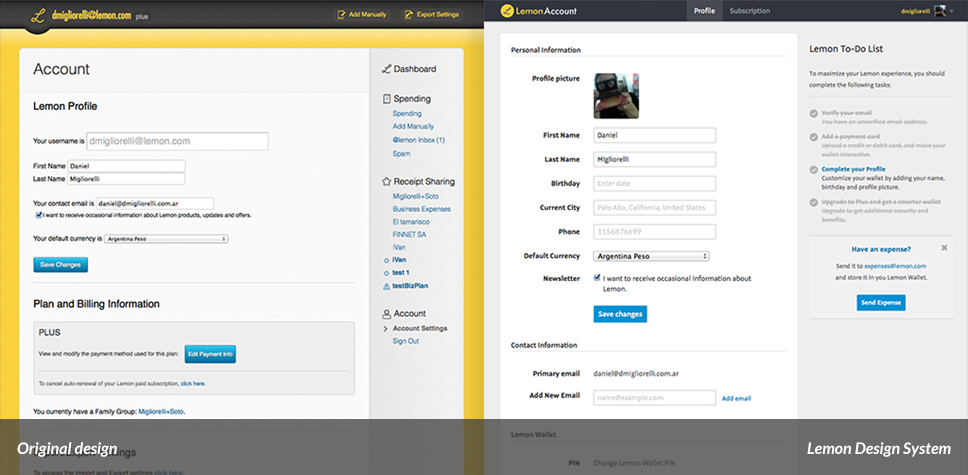
Task: Click the Complete your Profile task link
Action: 853,169
